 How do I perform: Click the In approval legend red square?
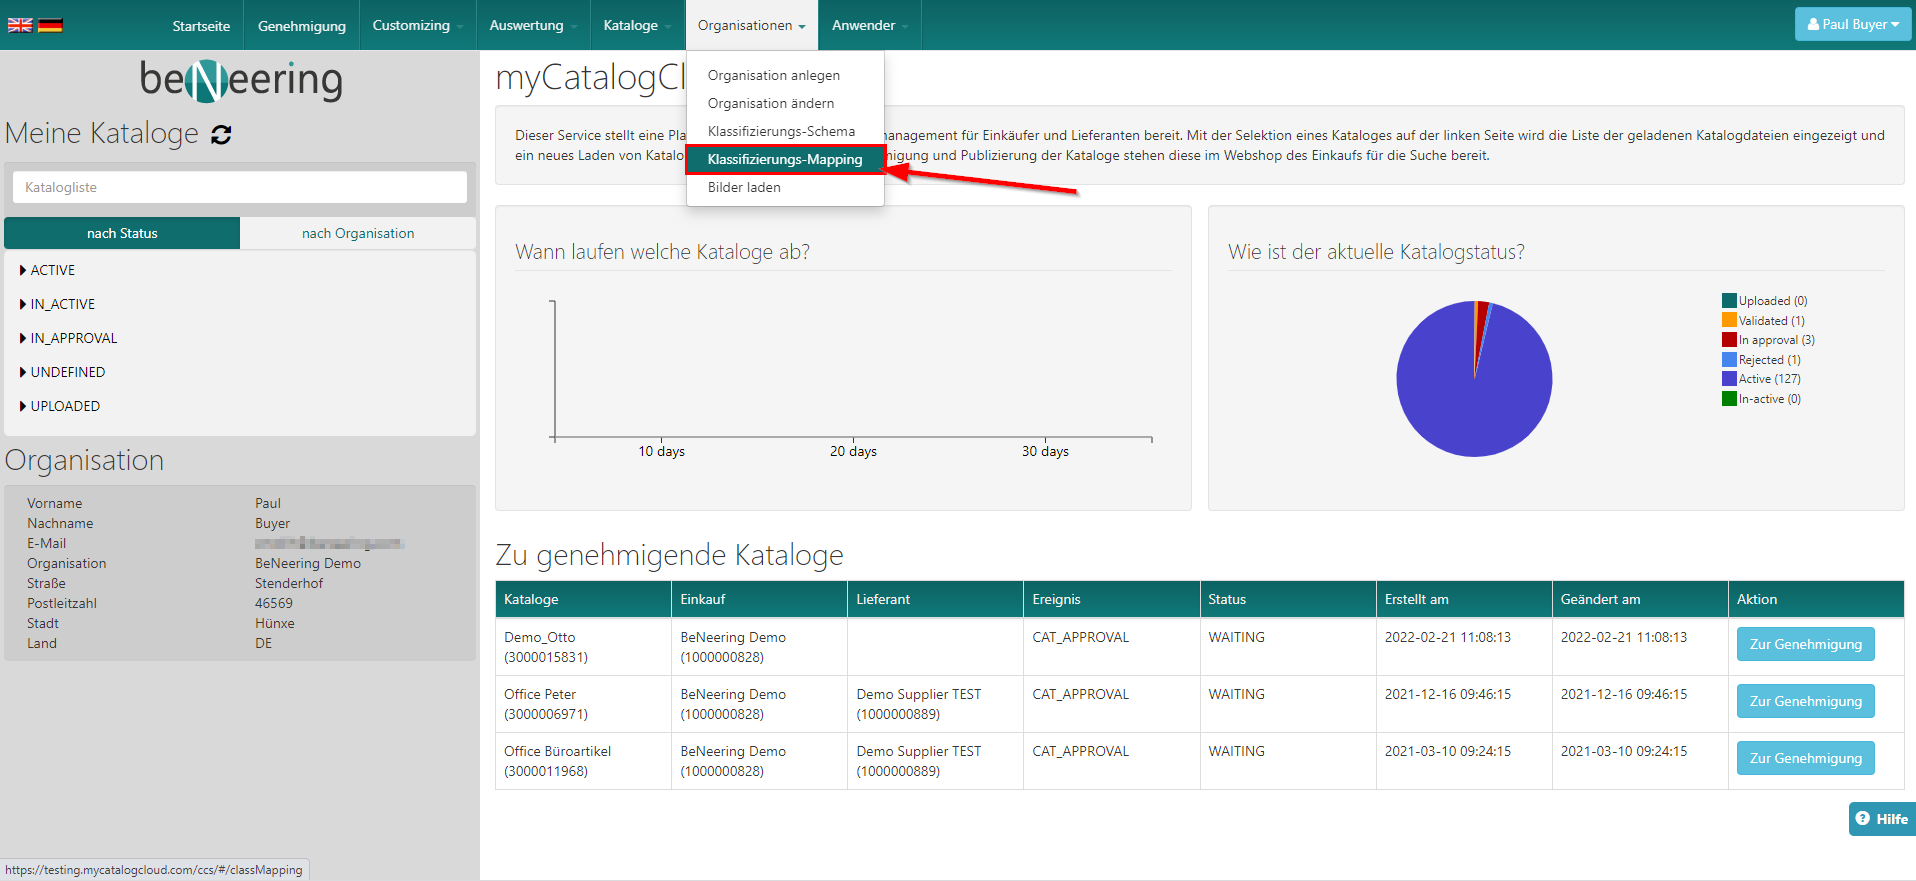[1729, 340]
